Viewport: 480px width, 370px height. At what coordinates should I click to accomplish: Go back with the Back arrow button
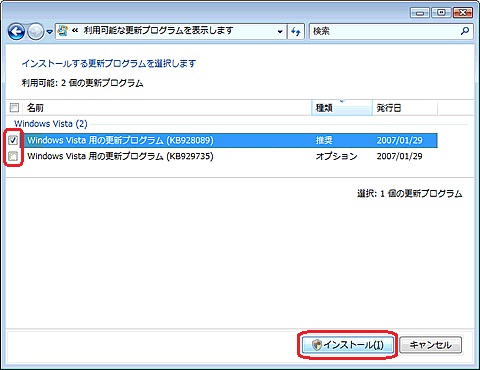16,32
